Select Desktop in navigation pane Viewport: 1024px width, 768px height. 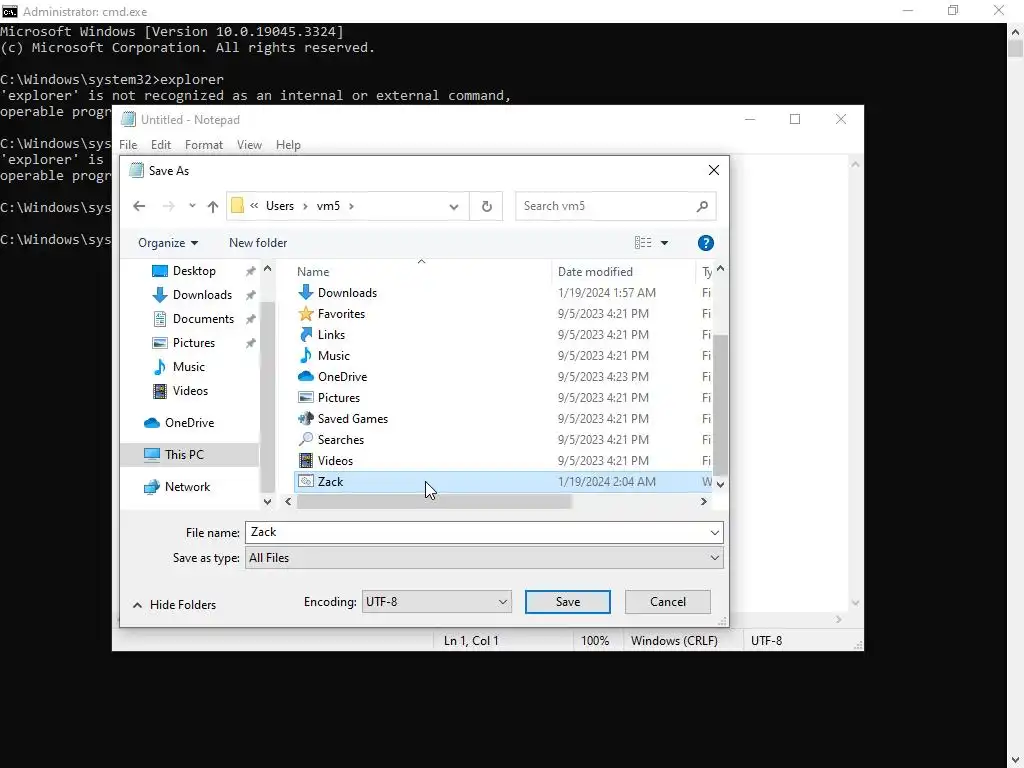194,270
